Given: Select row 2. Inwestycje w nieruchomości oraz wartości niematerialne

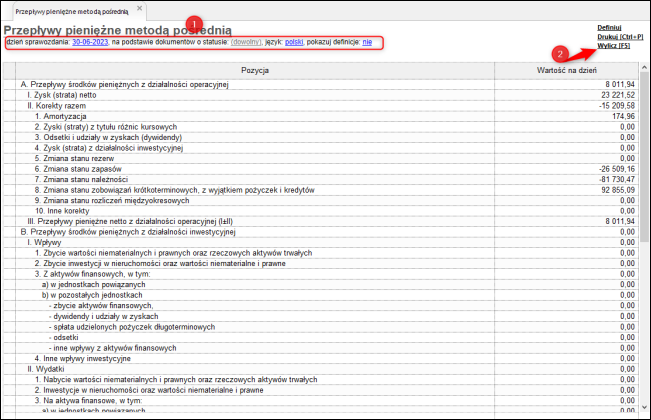Looking at the screenshot, I should tap(321, 390).
